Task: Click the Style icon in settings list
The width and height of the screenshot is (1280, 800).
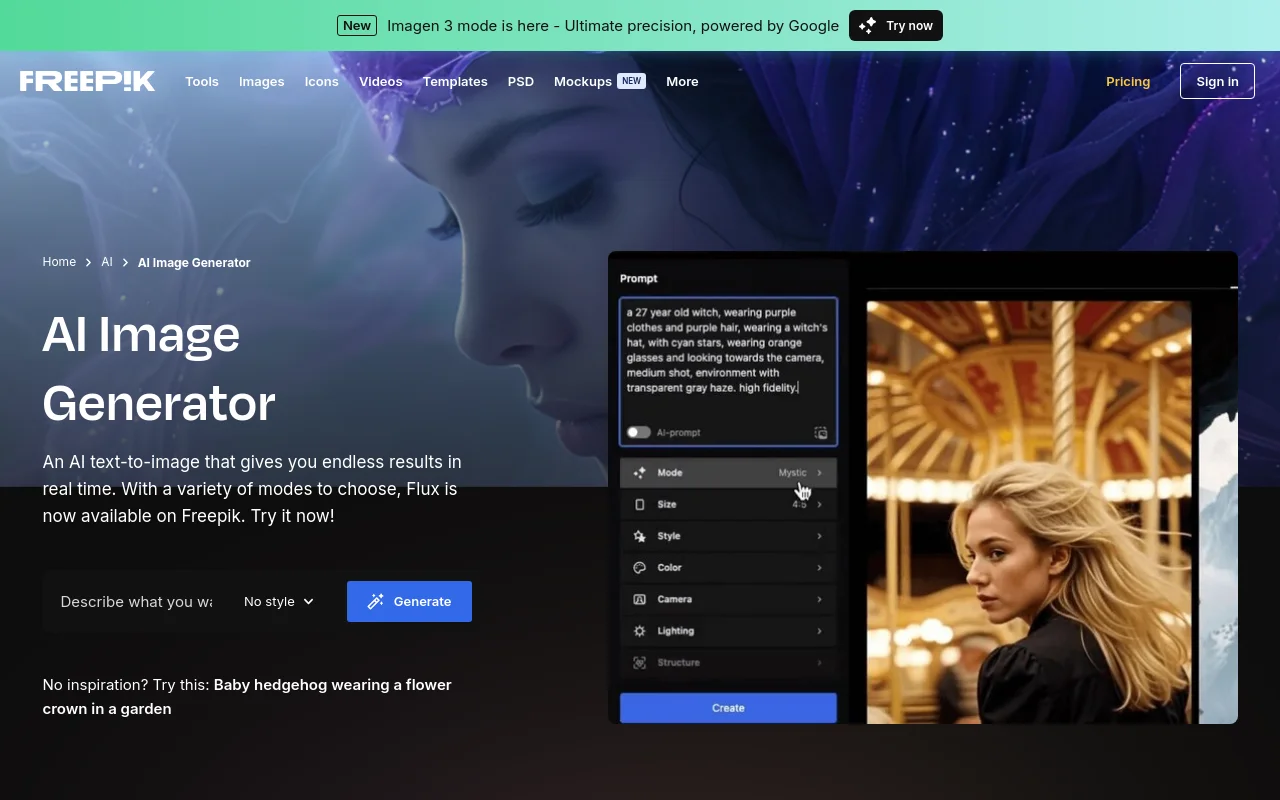Action: coord(640,536)
